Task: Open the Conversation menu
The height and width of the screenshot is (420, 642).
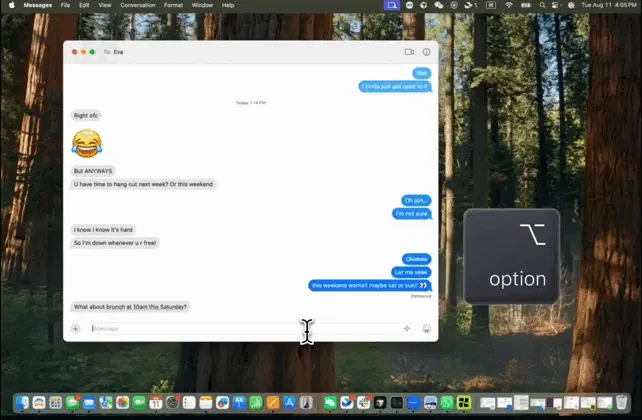Action: pyautogui.click(x=138, y=5)
